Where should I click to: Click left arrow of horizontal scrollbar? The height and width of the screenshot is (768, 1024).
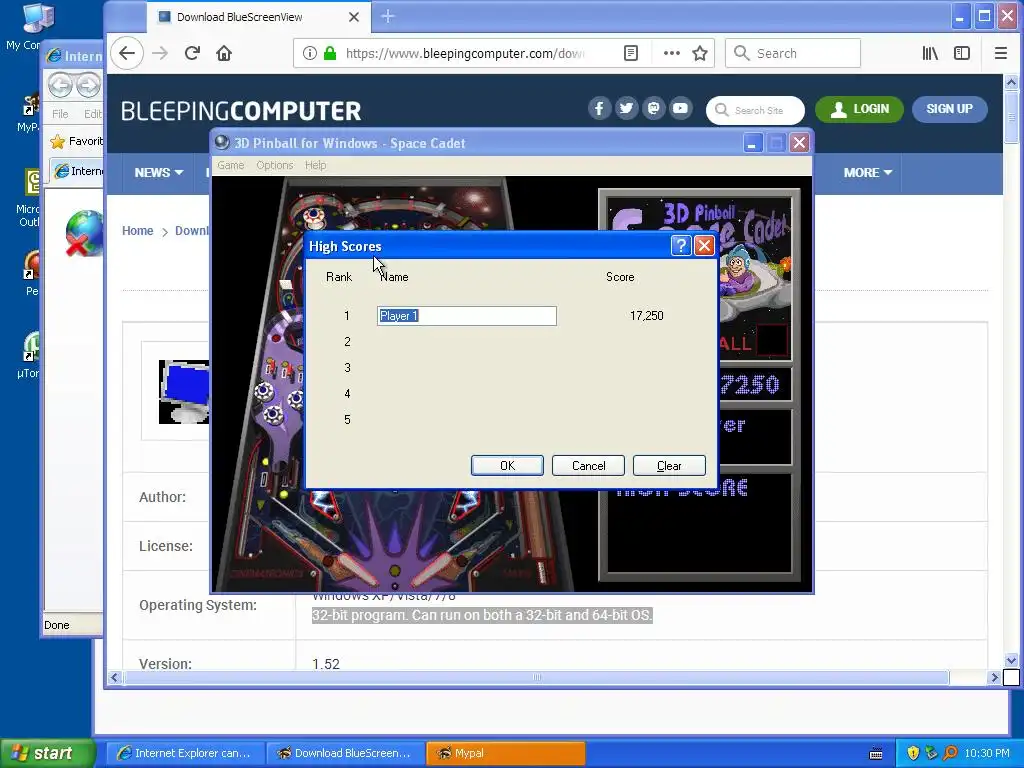pos(114,677)
